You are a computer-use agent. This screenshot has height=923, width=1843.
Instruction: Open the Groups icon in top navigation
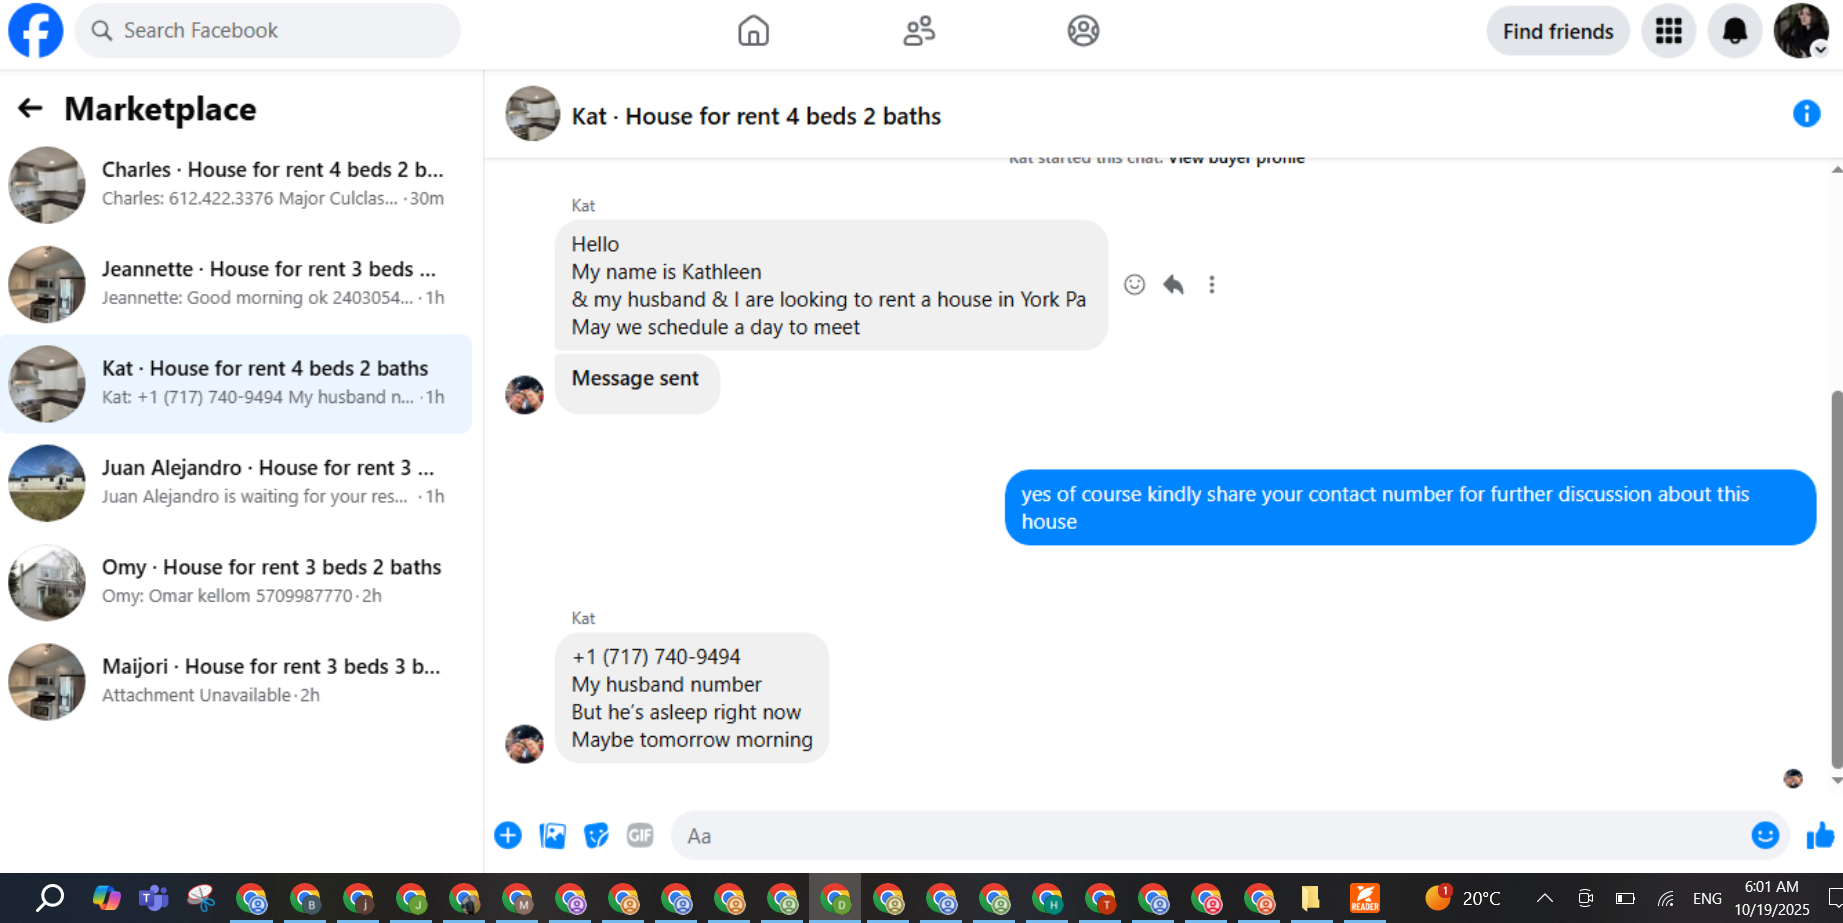coord(1083,31)
